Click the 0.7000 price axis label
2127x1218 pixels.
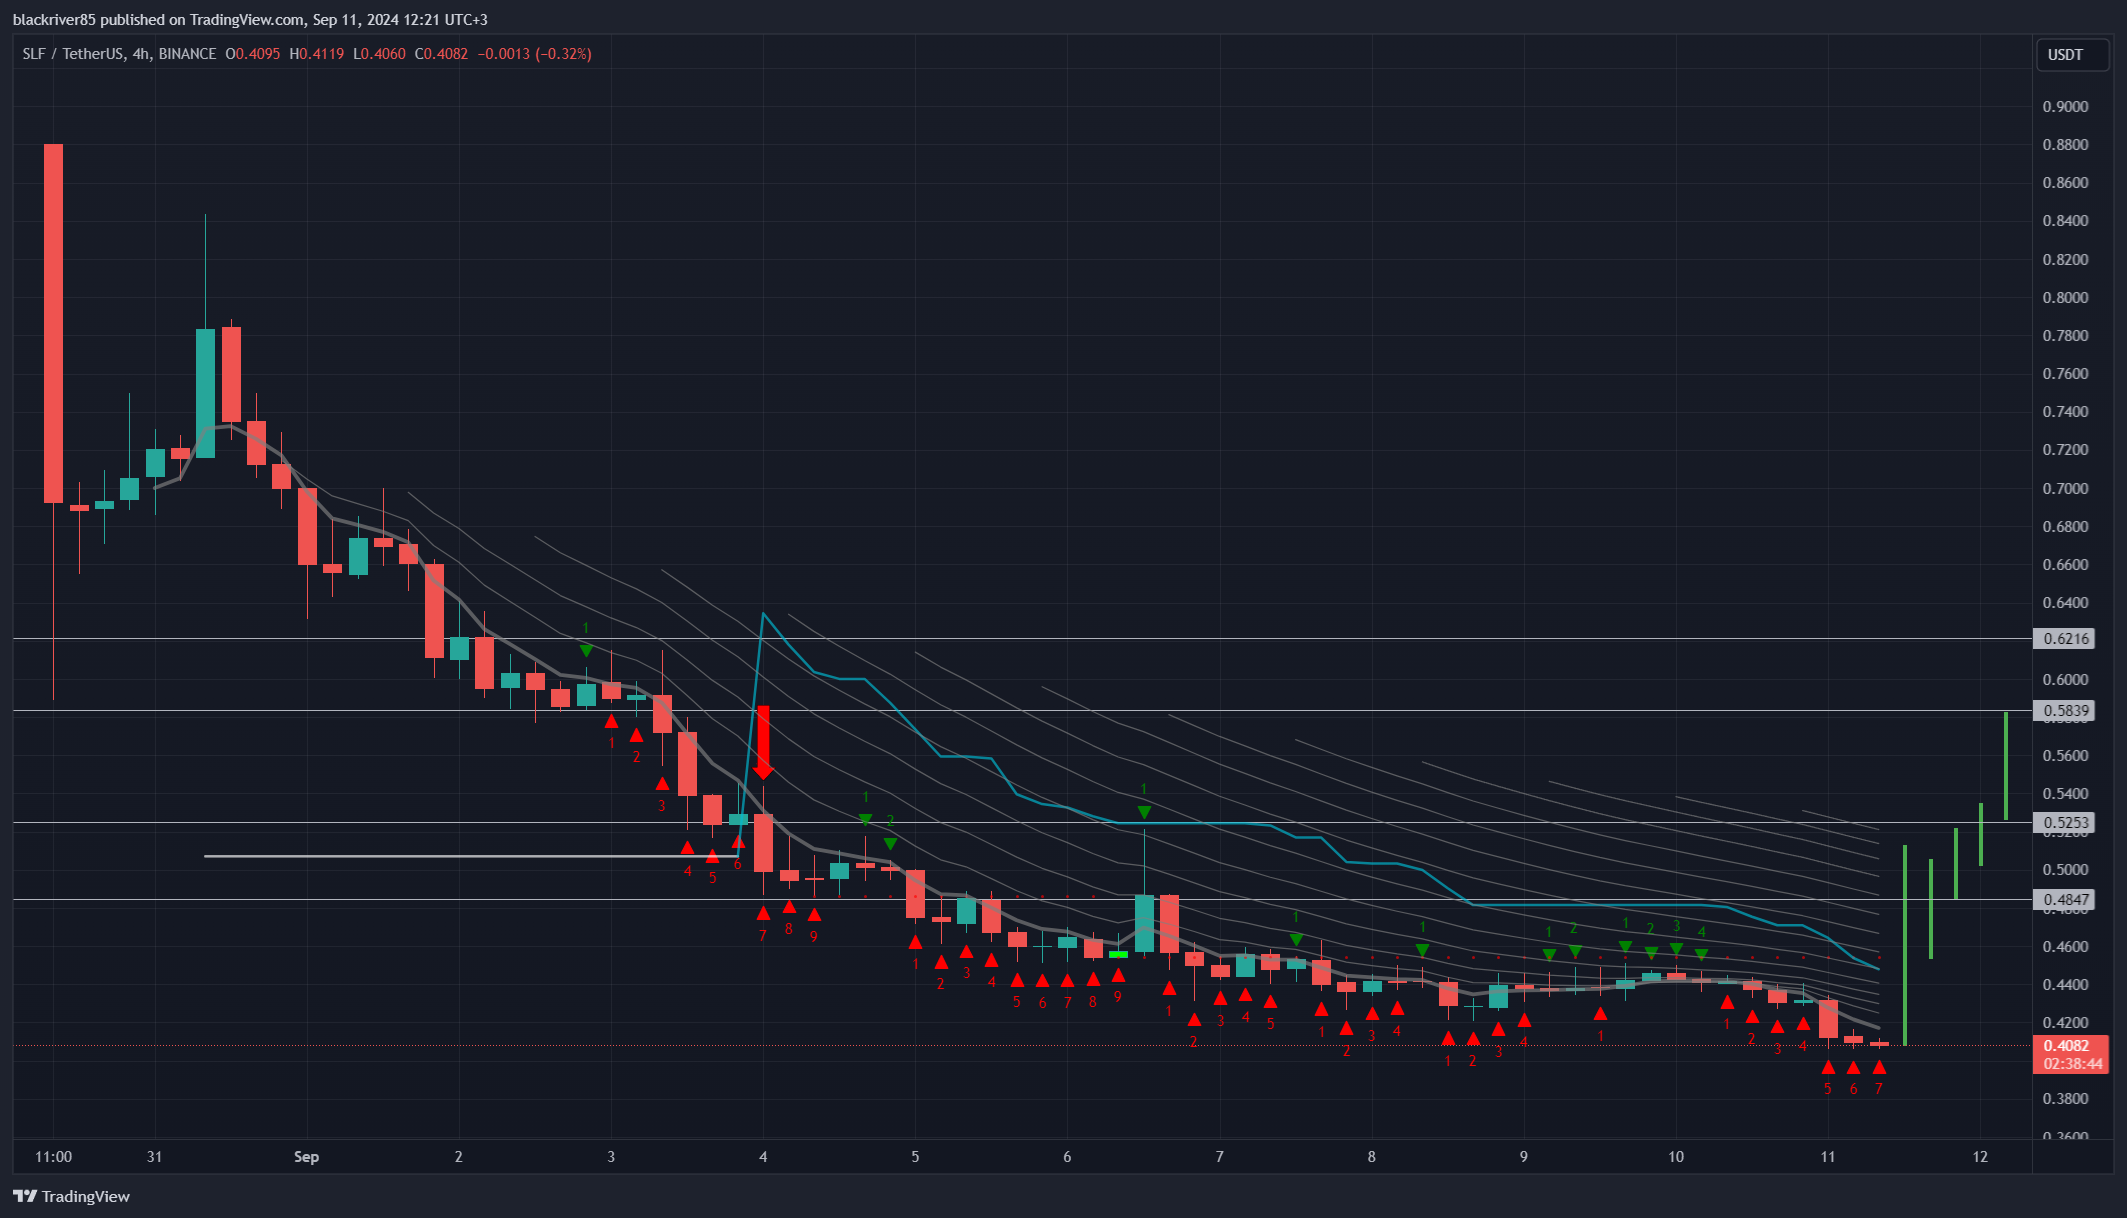coord(2065,488)
